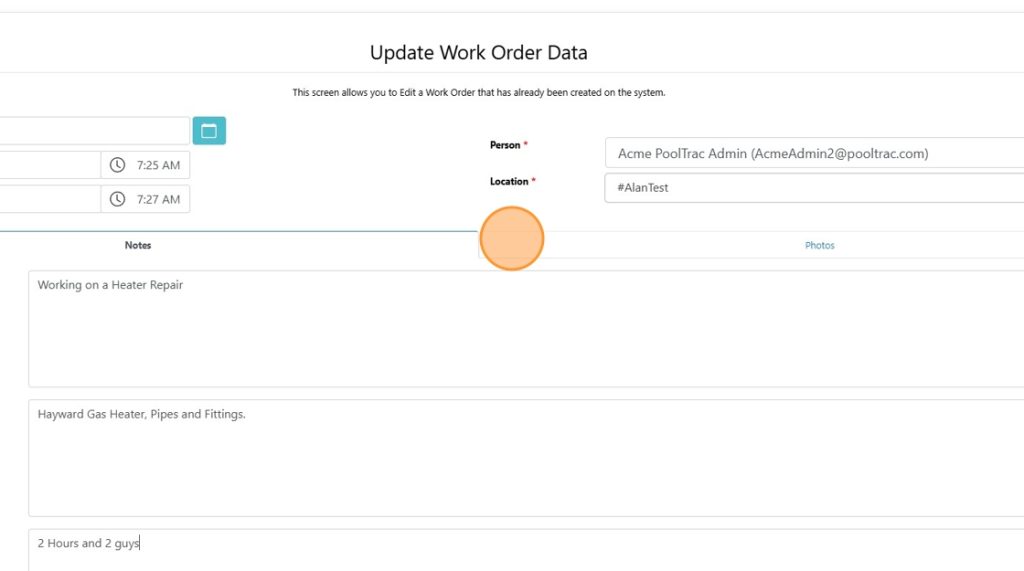
Task: Click the Location field label
Action: [x=509, y=181]
